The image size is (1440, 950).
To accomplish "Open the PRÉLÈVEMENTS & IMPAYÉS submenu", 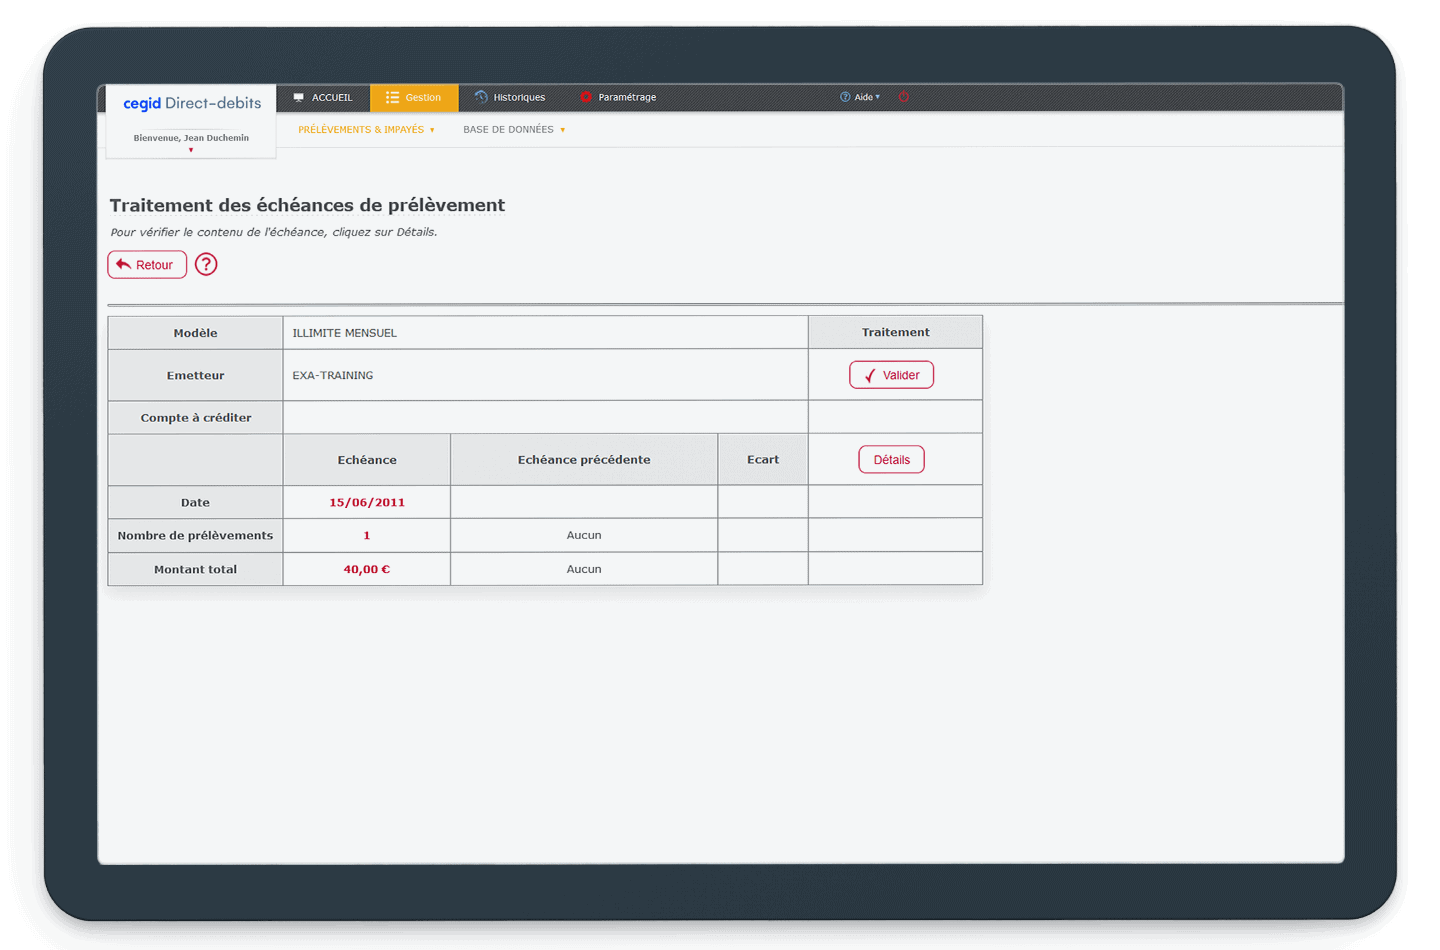I will [x=366, y=130].
